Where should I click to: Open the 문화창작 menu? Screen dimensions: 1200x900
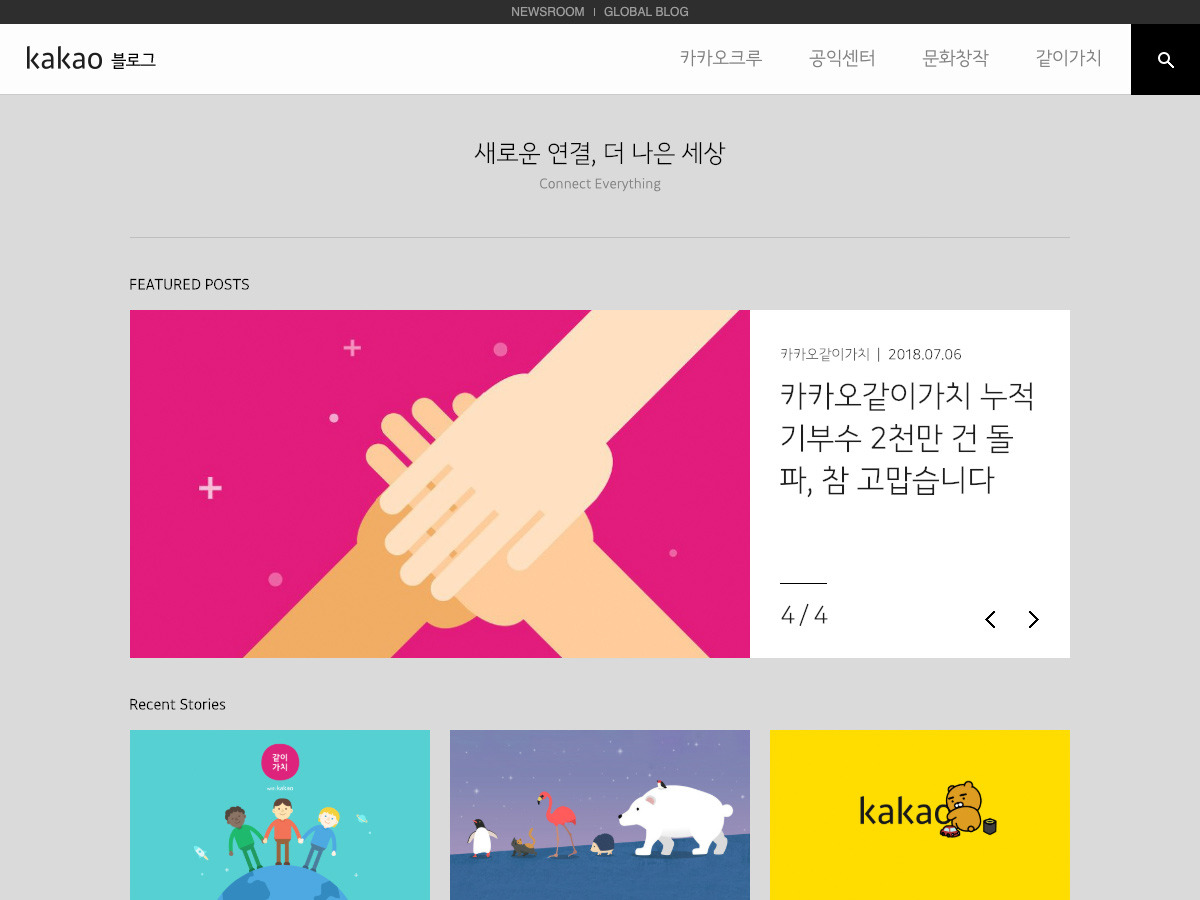point(955,59)
